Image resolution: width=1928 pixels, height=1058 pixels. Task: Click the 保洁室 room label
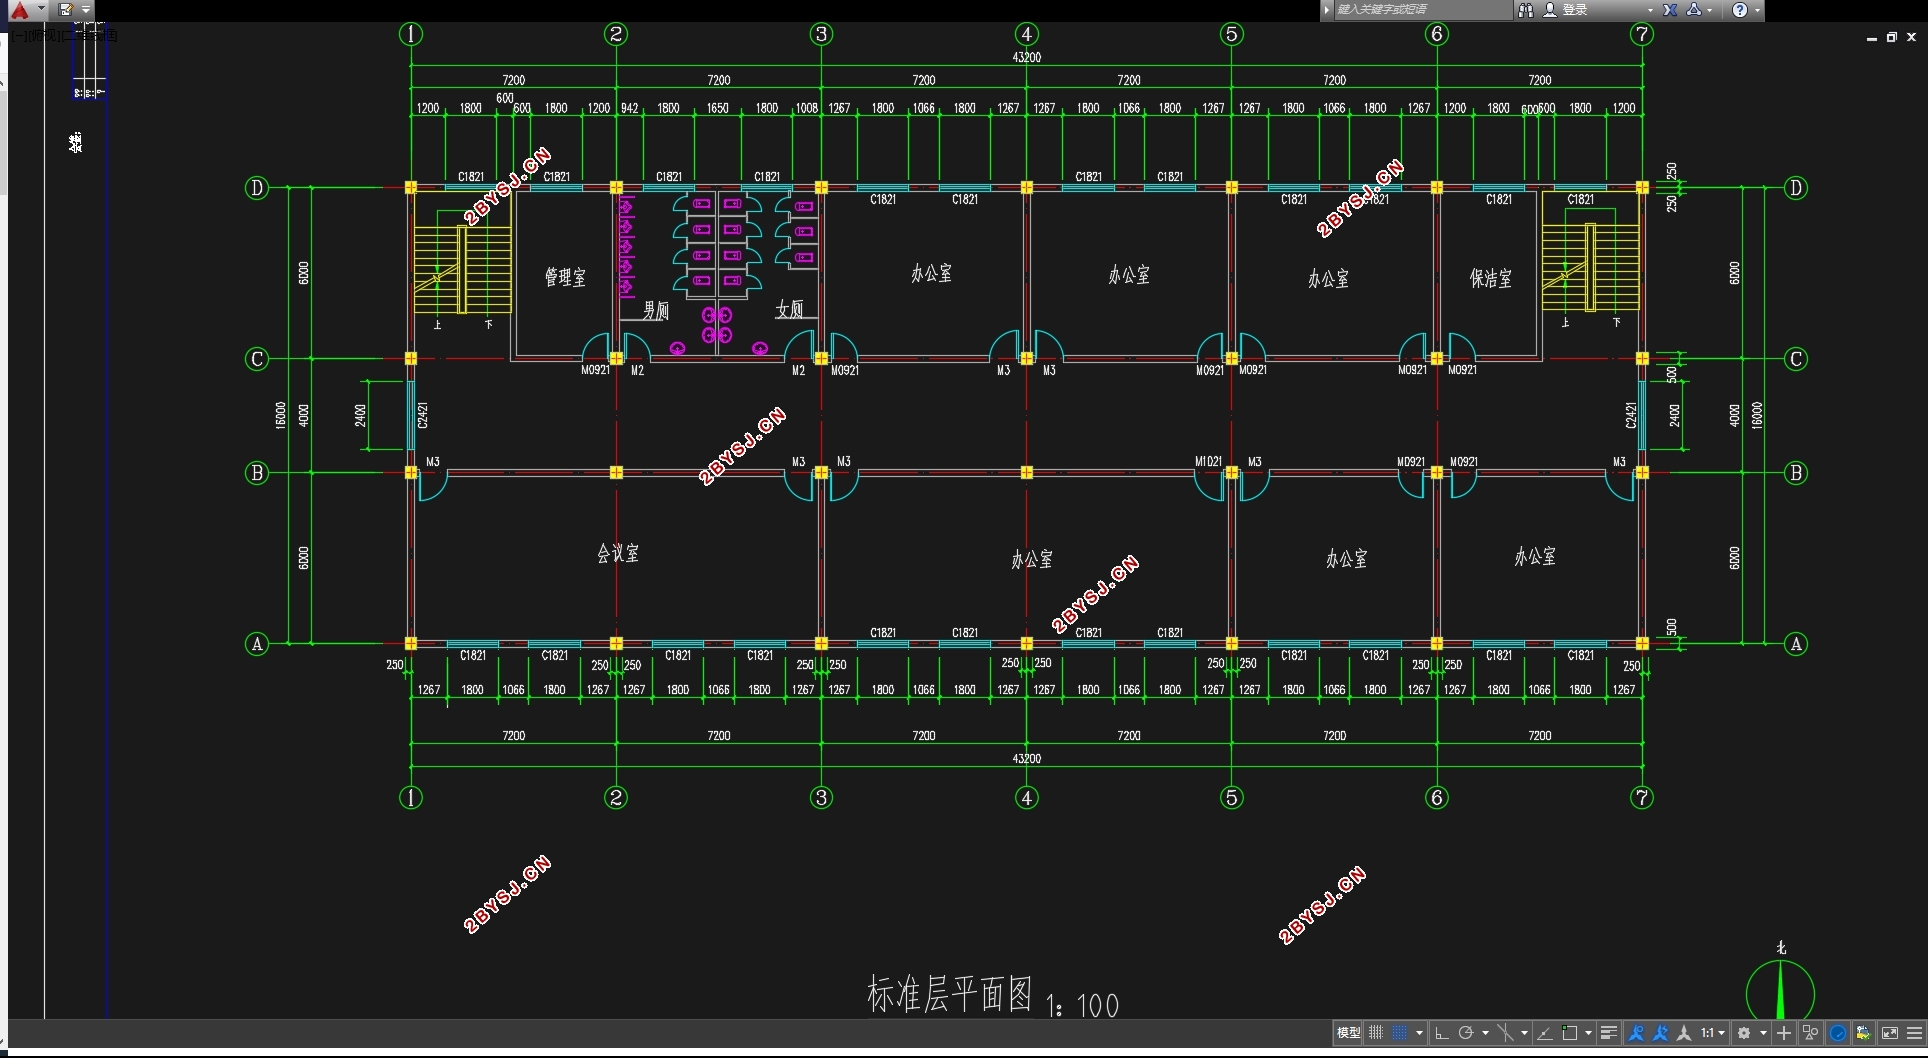[1490, 278]
